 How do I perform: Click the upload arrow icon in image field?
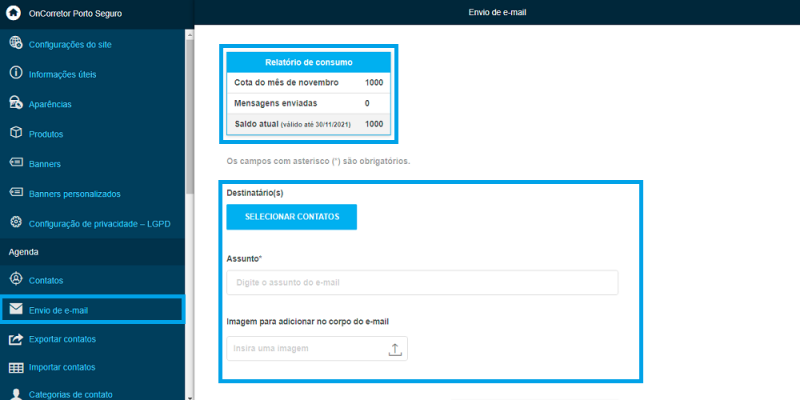tap(395, 349)
